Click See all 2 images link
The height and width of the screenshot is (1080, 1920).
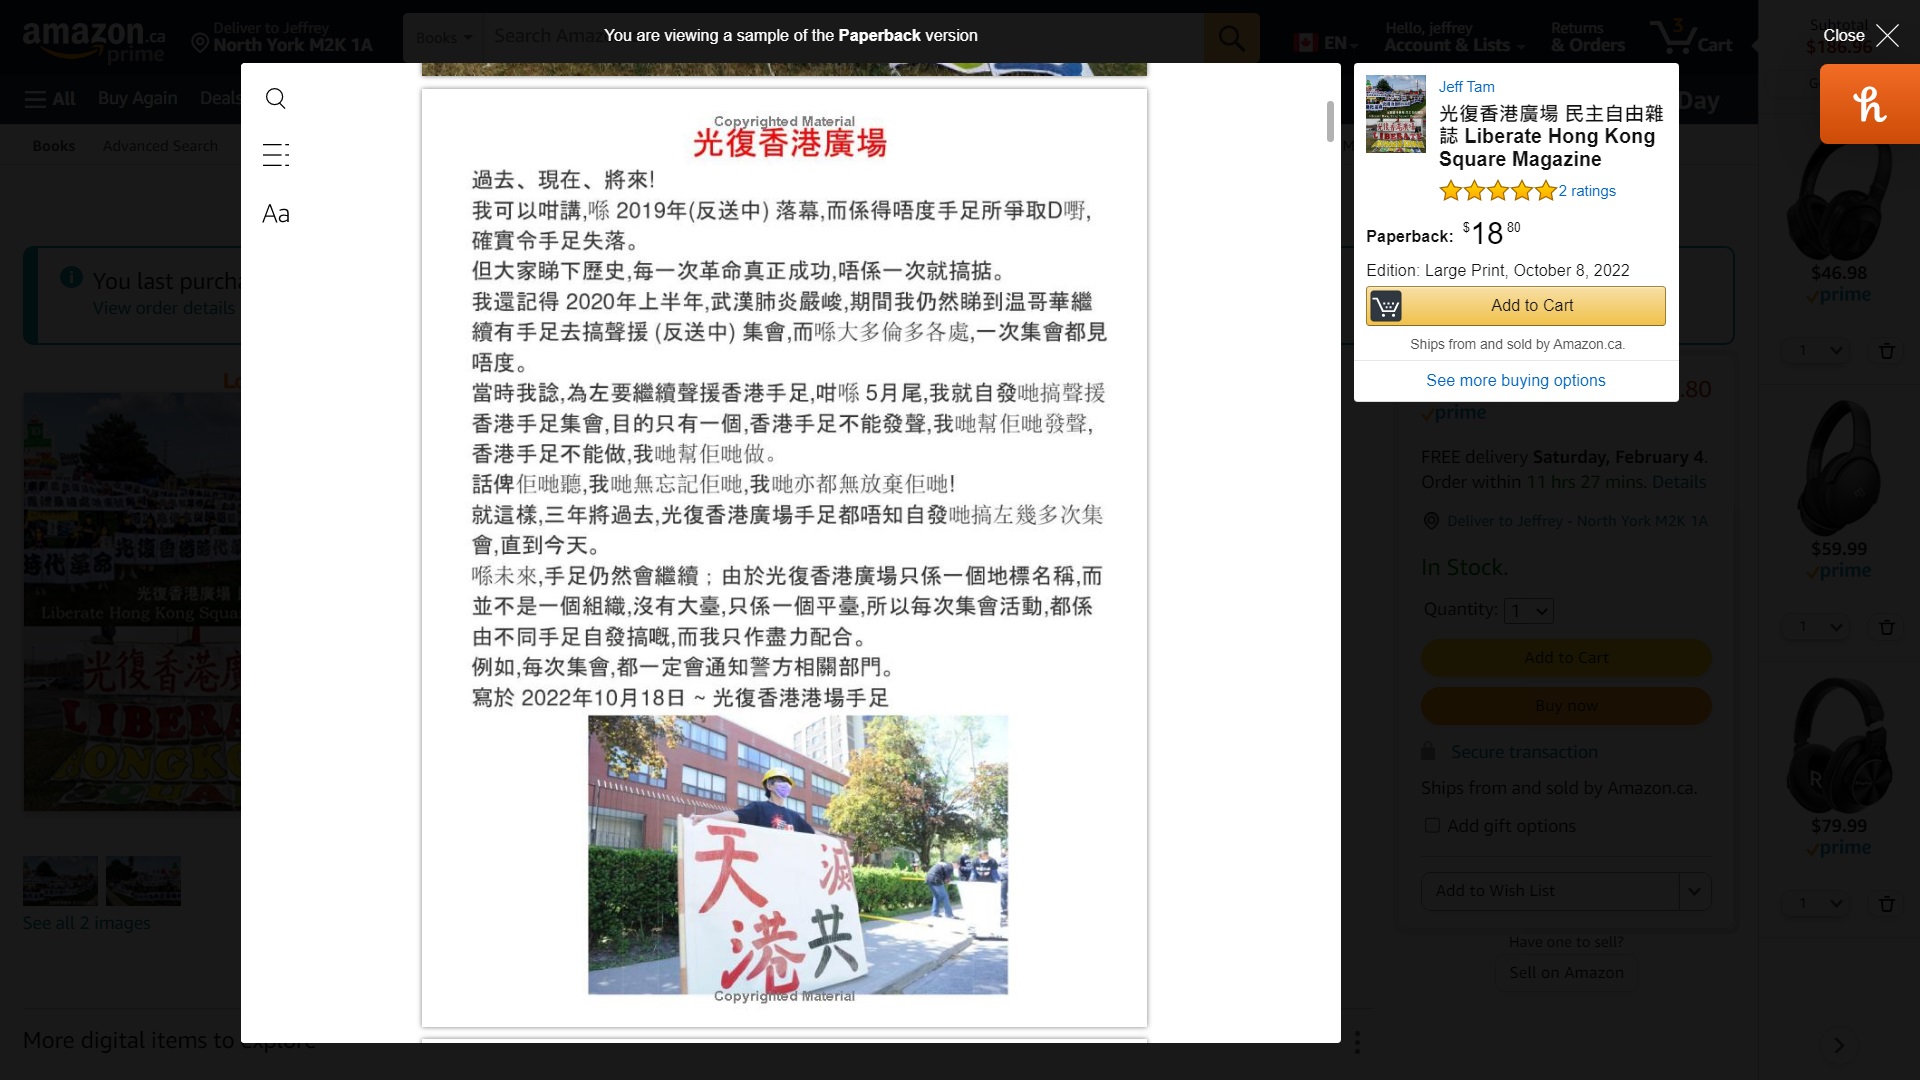pos(87,923)
